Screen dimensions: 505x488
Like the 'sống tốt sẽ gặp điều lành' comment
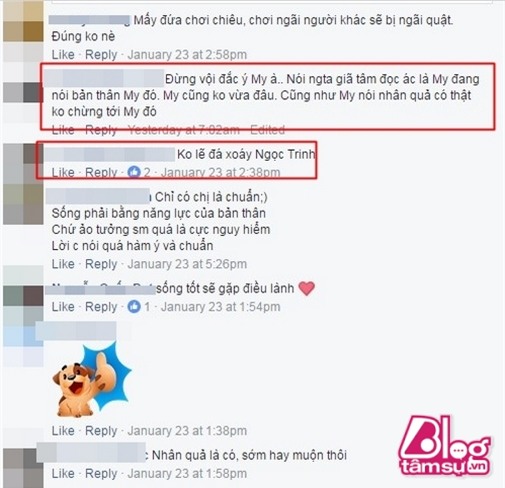(63, 307)
